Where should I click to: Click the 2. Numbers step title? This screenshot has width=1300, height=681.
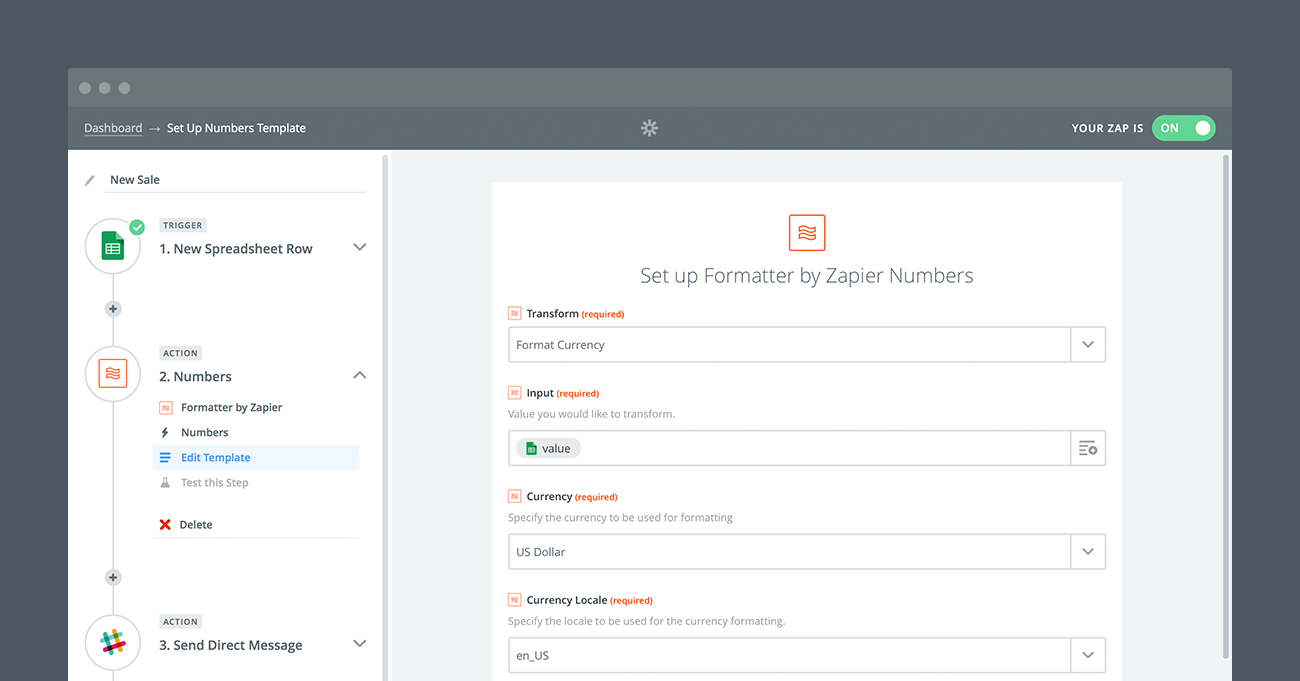pyautogui.click(x=195, y=377)
